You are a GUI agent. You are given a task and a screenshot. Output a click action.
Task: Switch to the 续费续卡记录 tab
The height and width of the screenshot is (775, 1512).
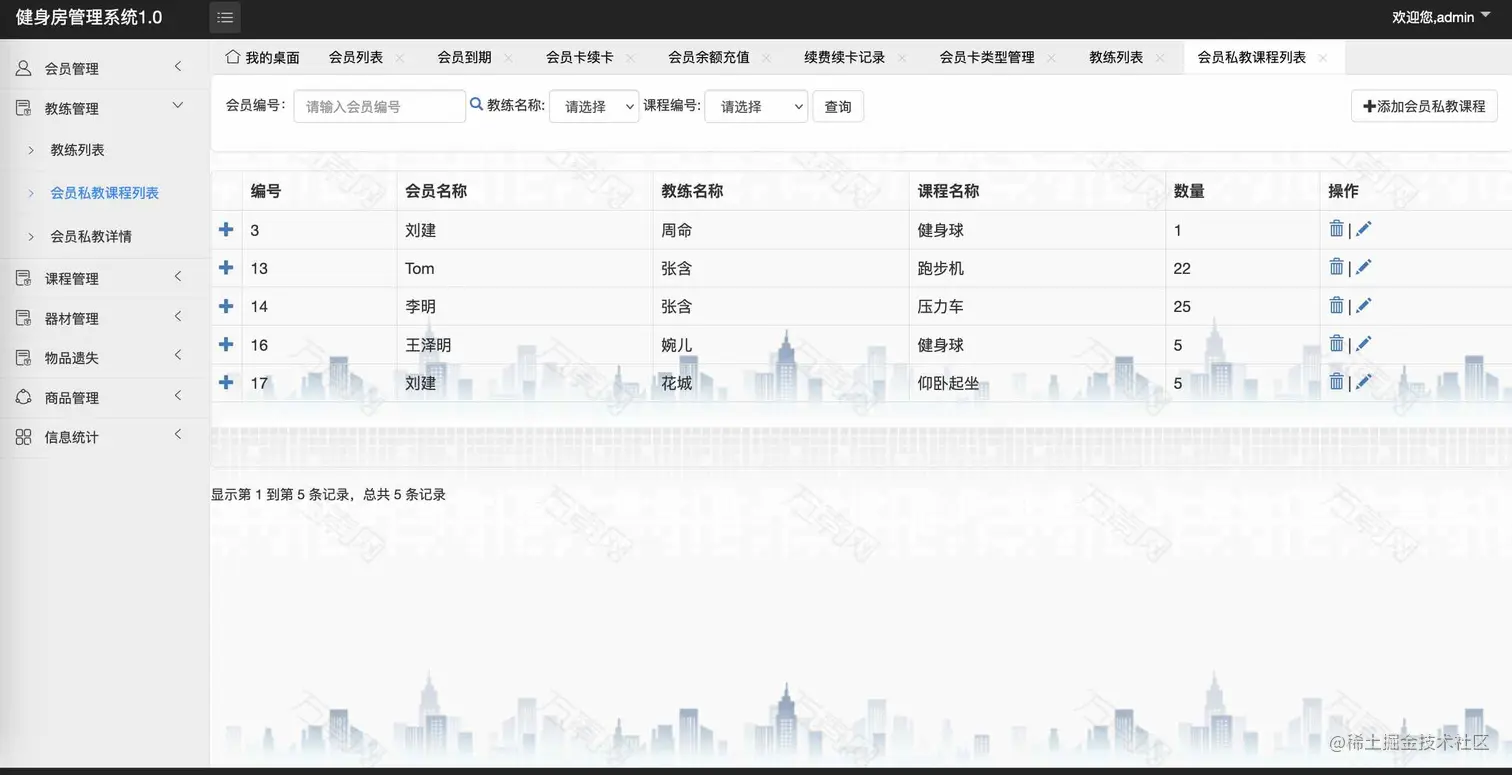845,57
